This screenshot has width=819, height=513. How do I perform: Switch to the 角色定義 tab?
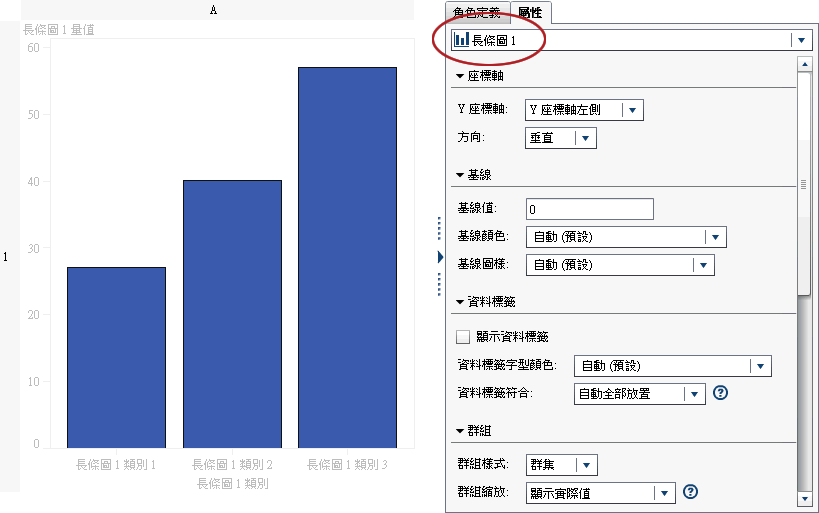click(x=477, y=13)
